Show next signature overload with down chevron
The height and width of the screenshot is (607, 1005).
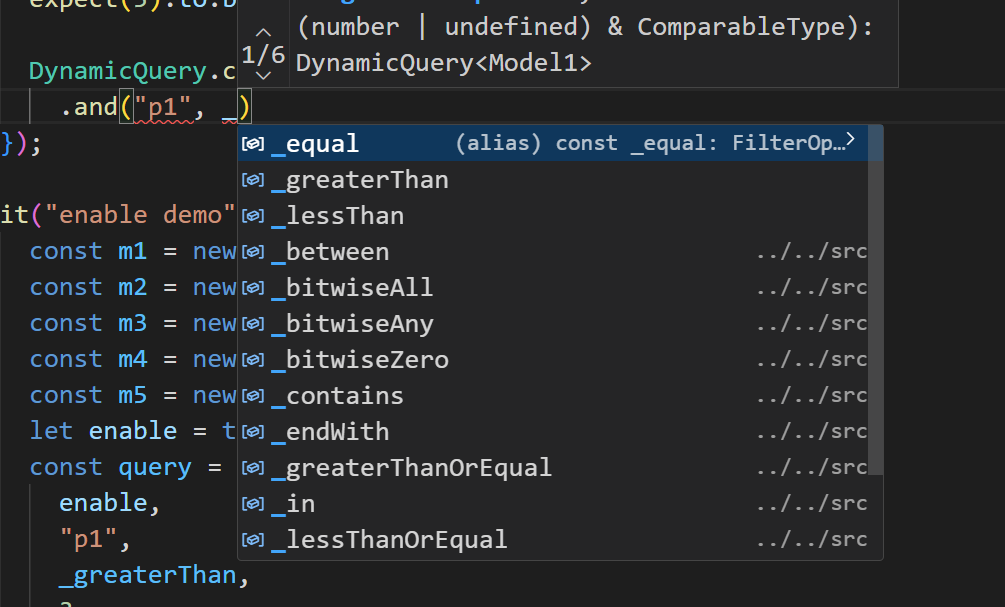[x=263, y=76]
